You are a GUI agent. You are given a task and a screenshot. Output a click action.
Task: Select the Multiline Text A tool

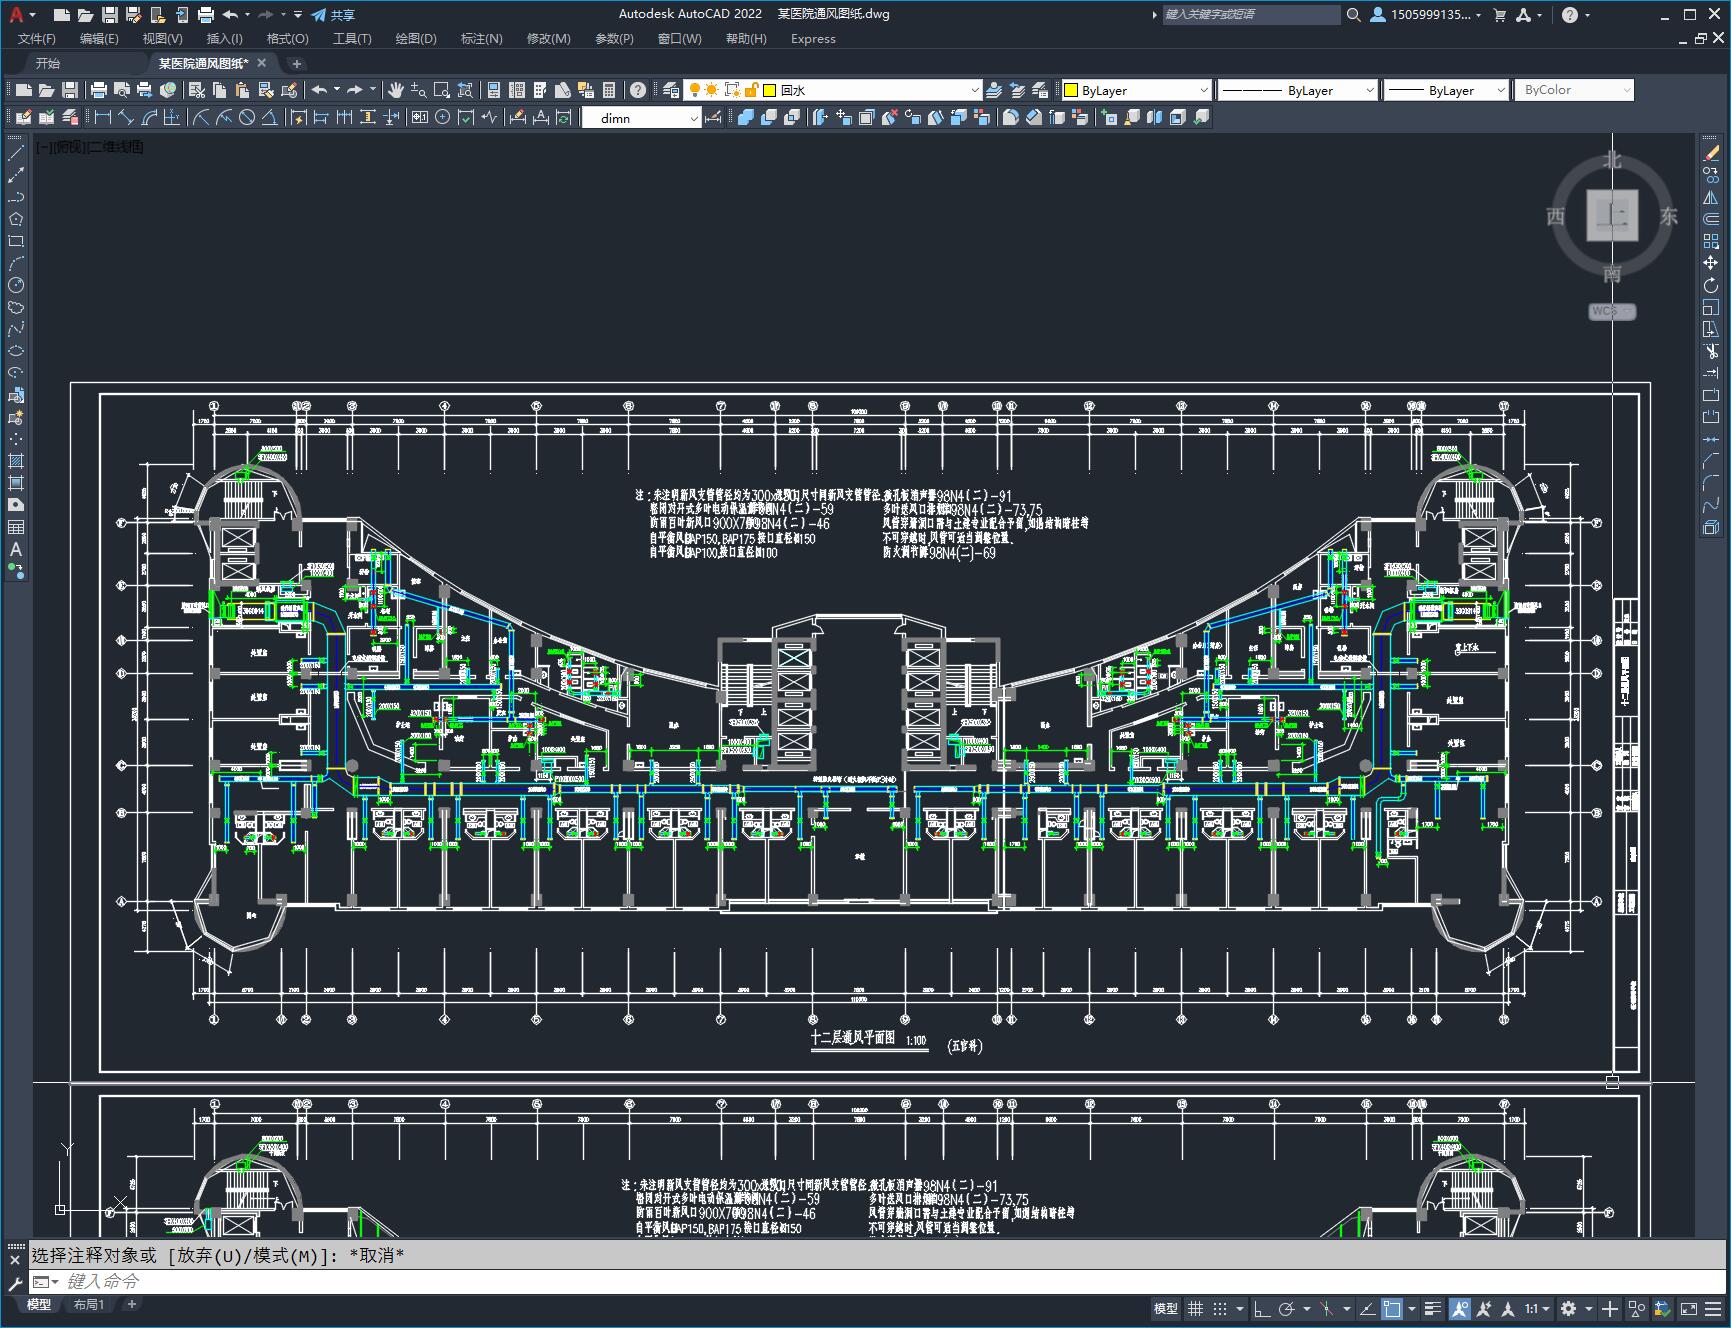pos(16,549)
